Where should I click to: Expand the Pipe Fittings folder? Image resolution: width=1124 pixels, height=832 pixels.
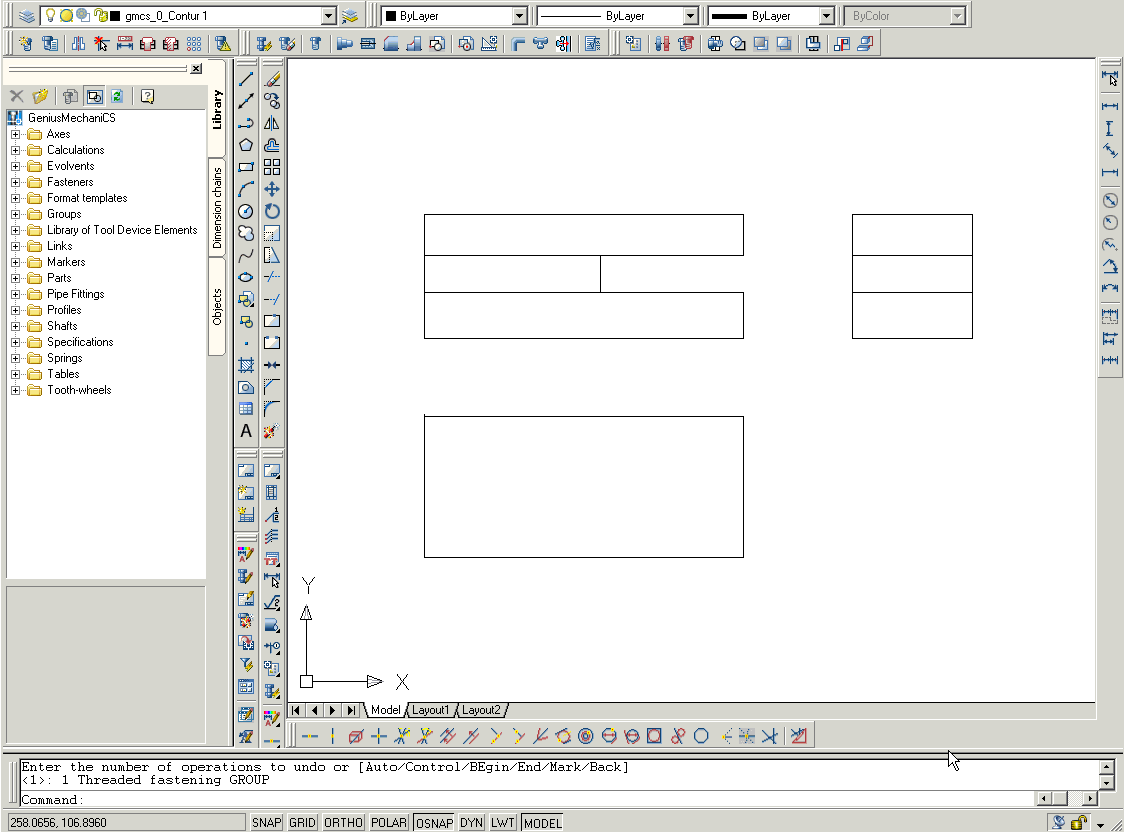point(15,294)
